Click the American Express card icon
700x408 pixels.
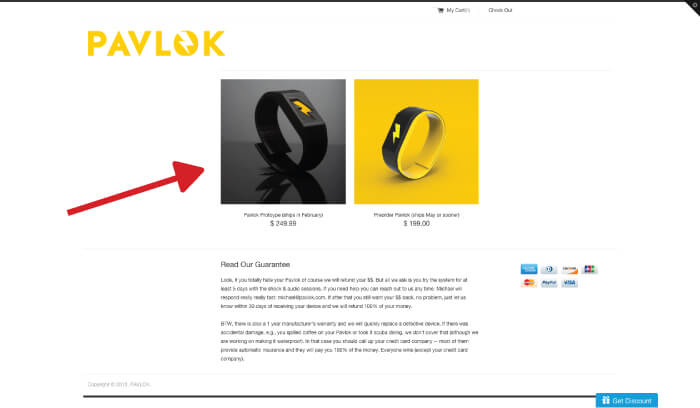(x=529, y=269)
